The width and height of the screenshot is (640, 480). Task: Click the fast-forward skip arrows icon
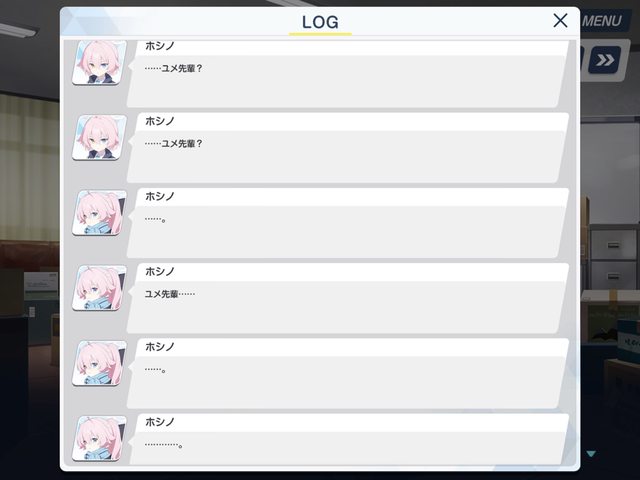(x=604, y=60)
